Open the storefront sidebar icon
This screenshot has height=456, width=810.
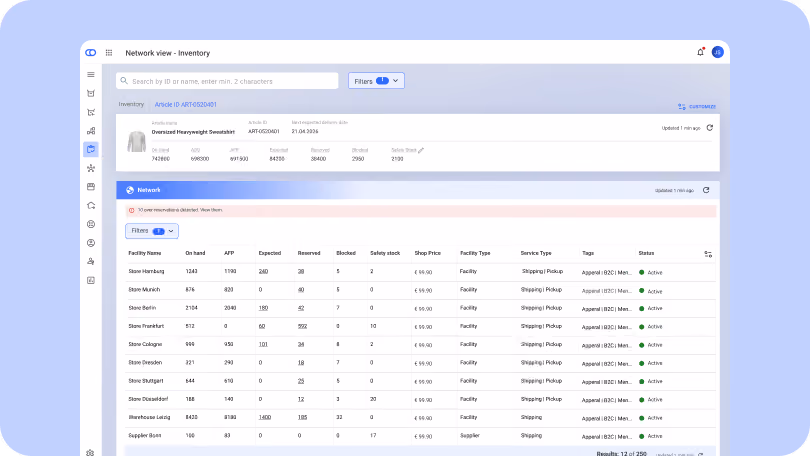pyautogui.click(x=91, y=187)
